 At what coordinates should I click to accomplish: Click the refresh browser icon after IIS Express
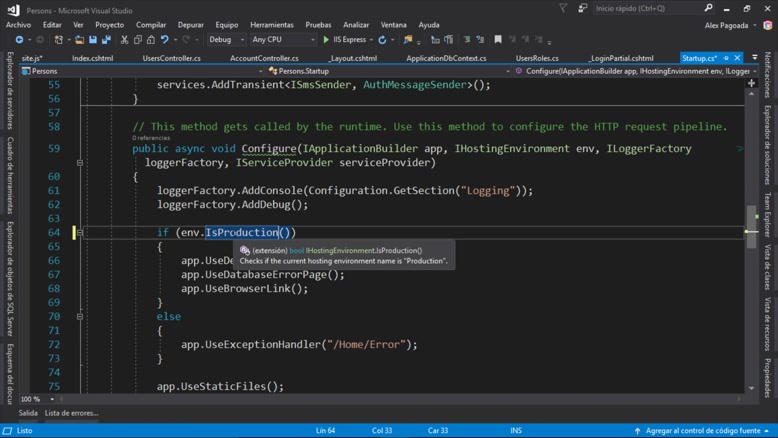pos(382,40)
